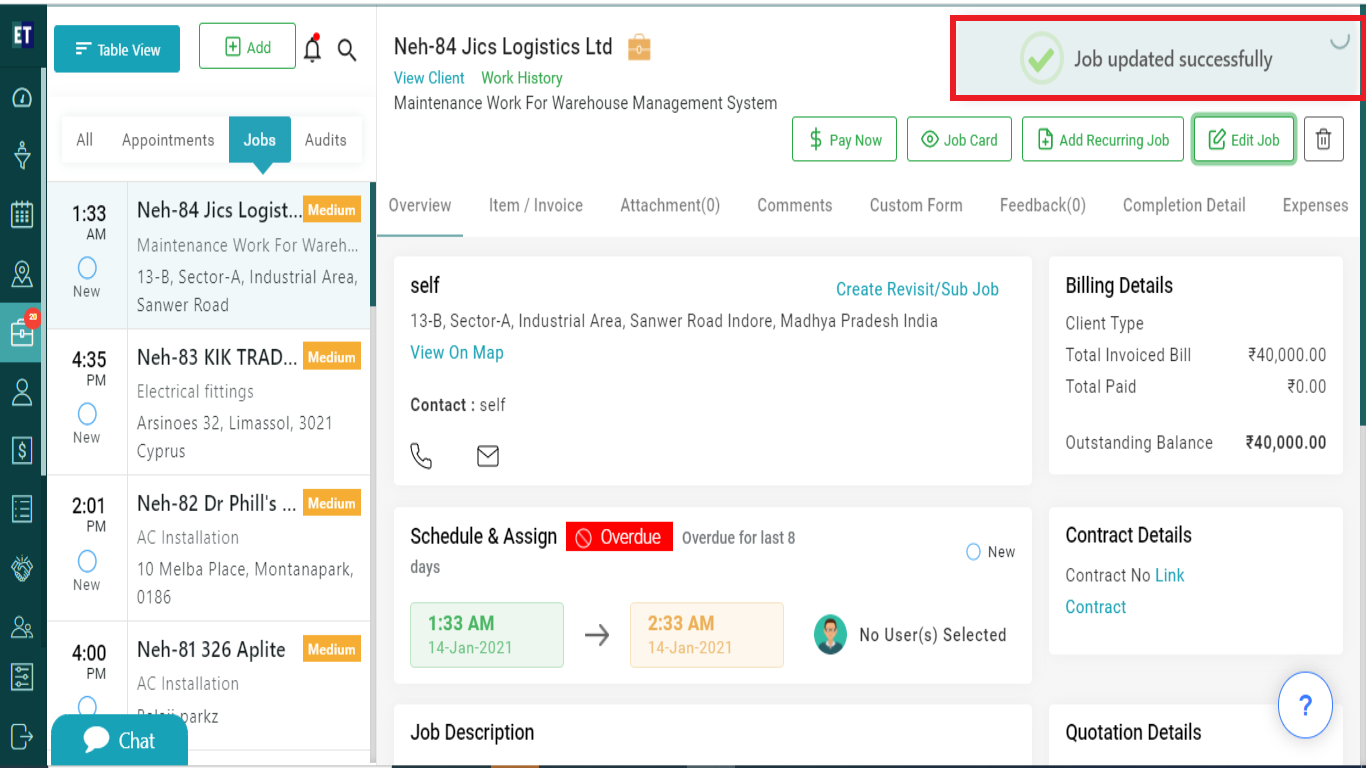This screenshot has width=1366, height=768.
Task: Open the two-people team icon in sidebar
Action: 22,627
